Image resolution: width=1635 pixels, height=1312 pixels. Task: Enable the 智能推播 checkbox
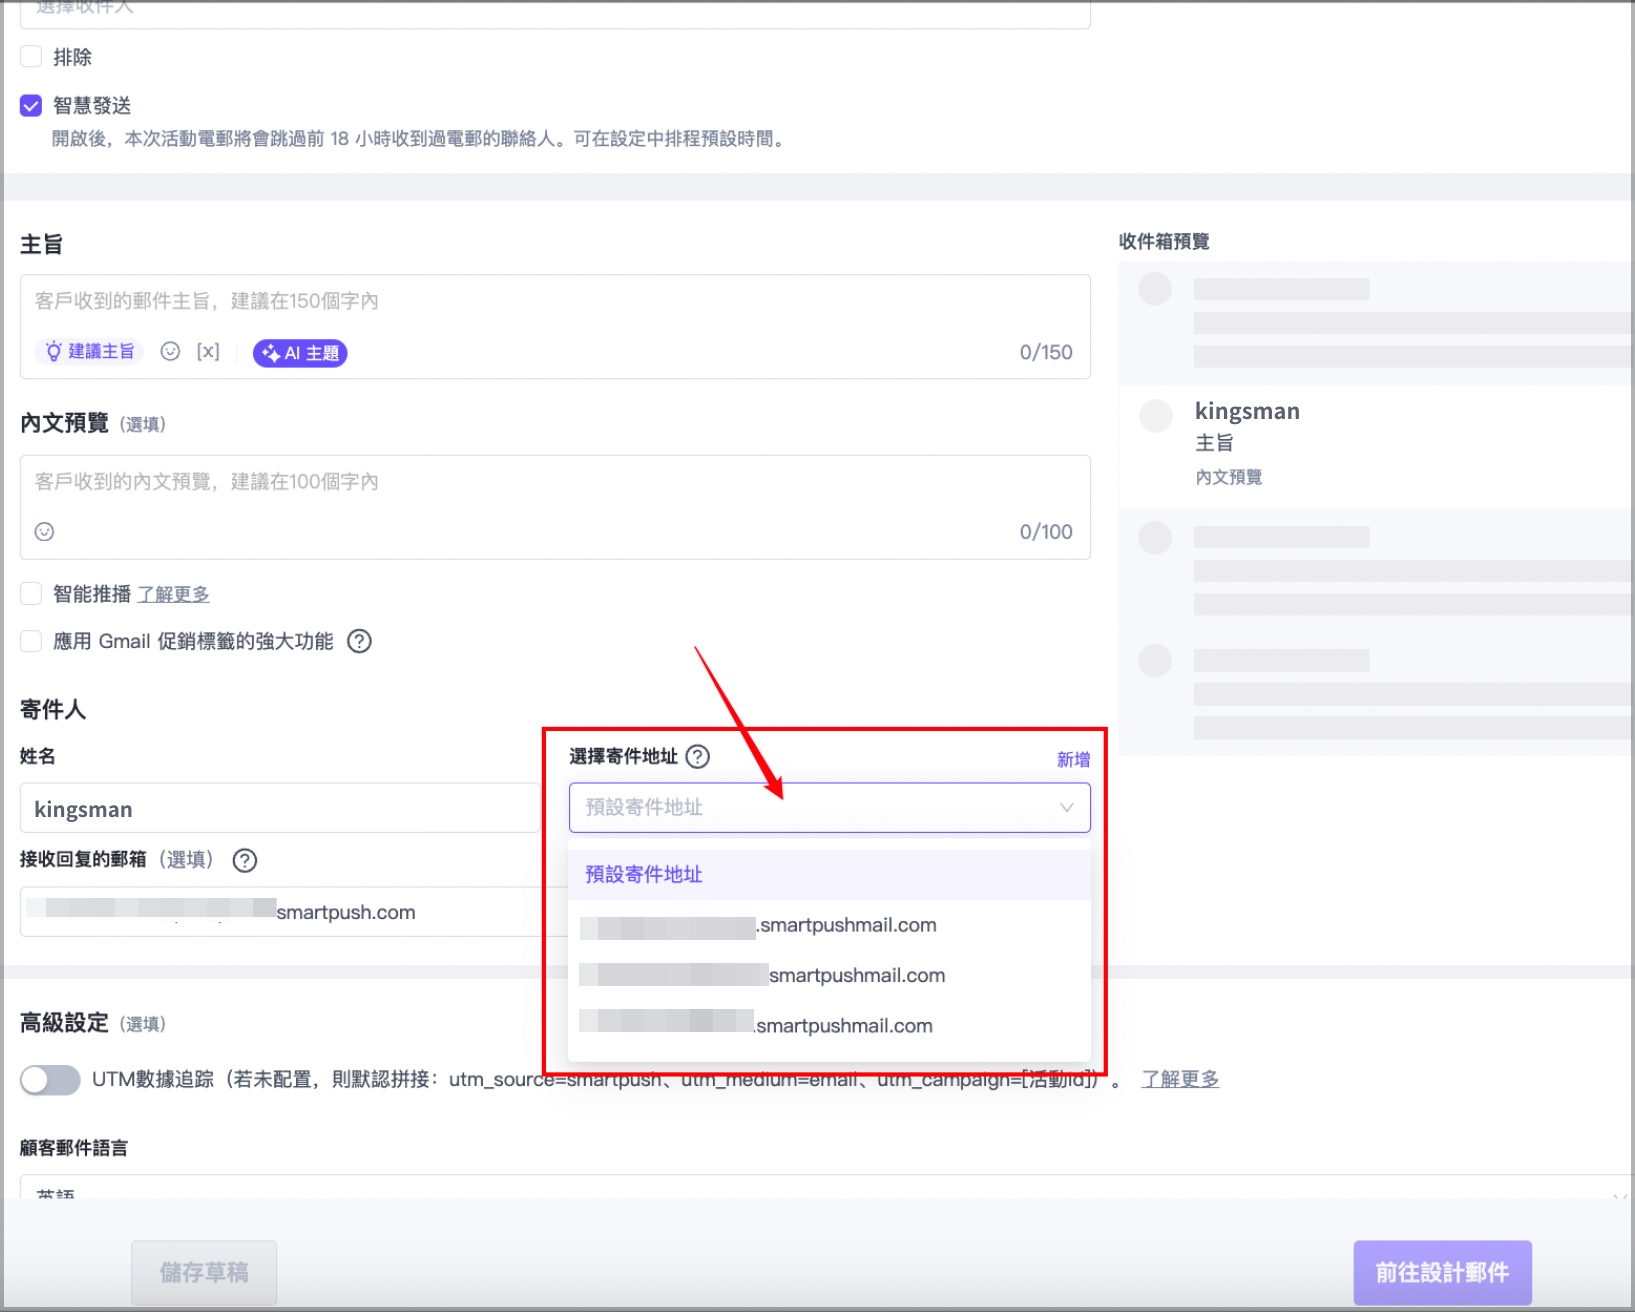[31, 594]
